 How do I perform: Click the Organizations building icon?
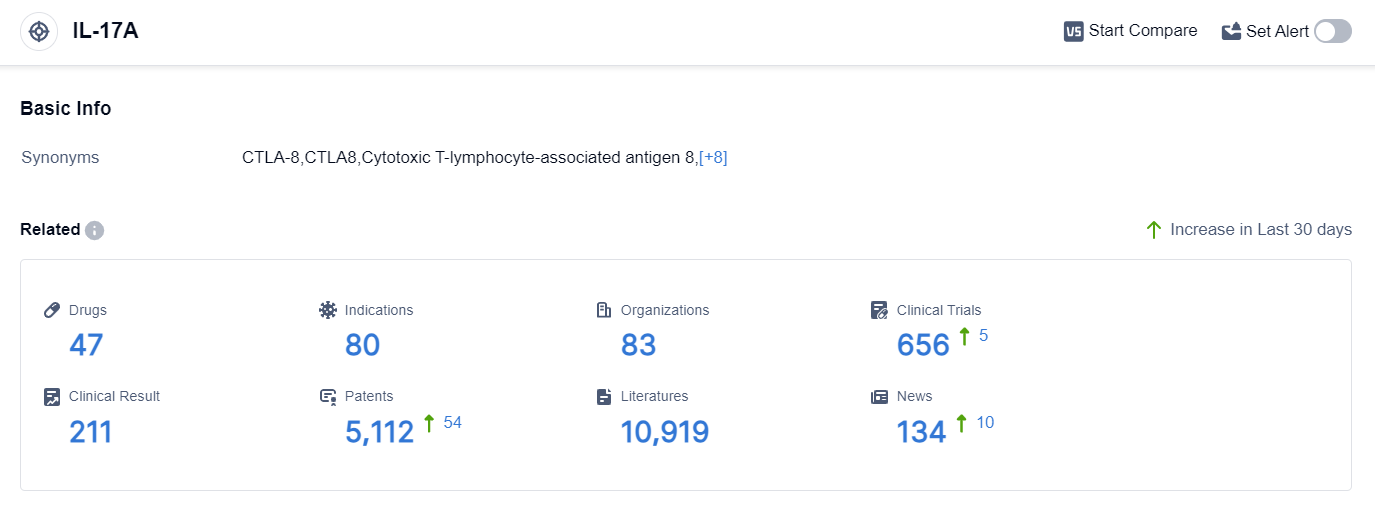click(x=603, y=310)
